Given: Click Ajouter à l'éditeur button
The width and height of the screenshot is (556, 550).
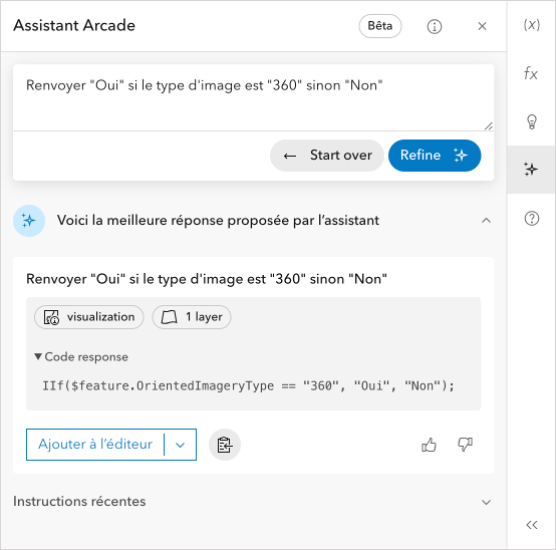Looking at the screenshot, I should tap(95, 445).
